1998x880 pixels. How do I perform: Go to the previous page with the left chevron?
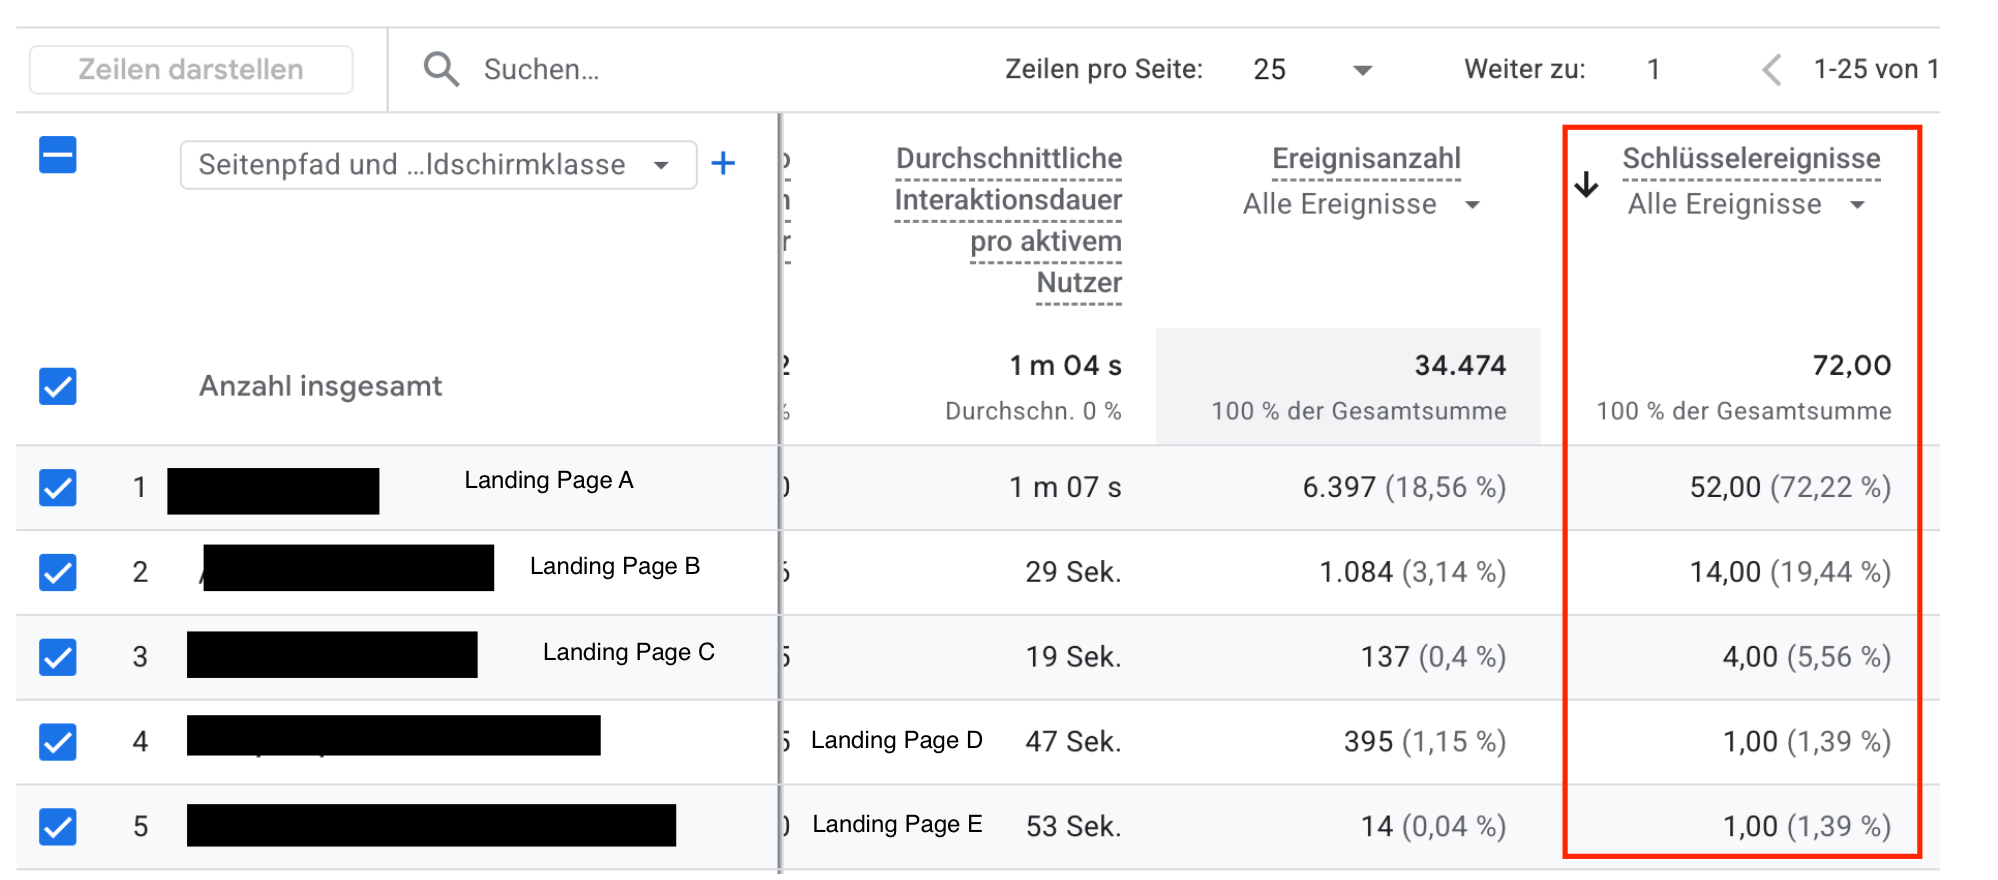click(1771, 70)
